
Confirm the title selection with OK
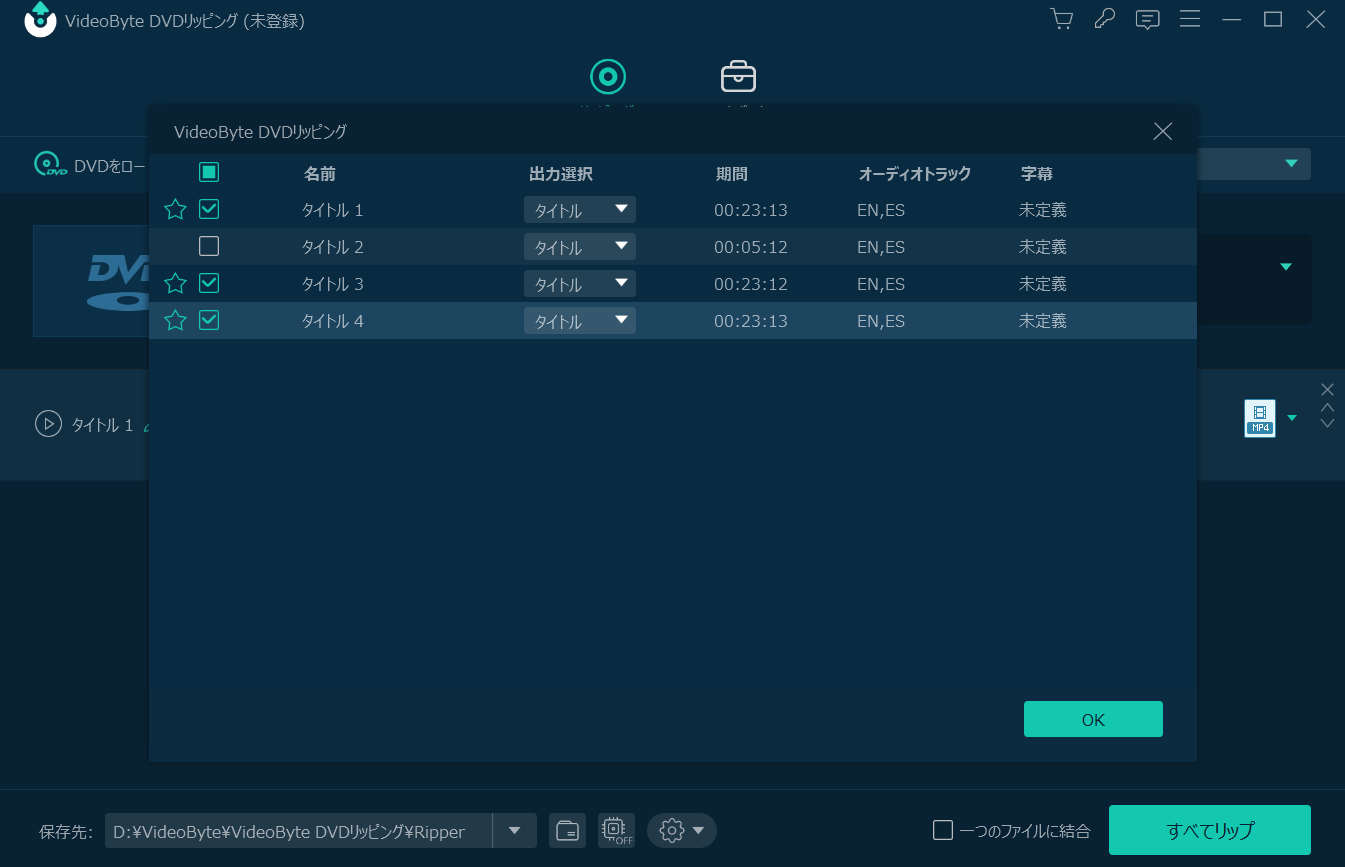1093,719
